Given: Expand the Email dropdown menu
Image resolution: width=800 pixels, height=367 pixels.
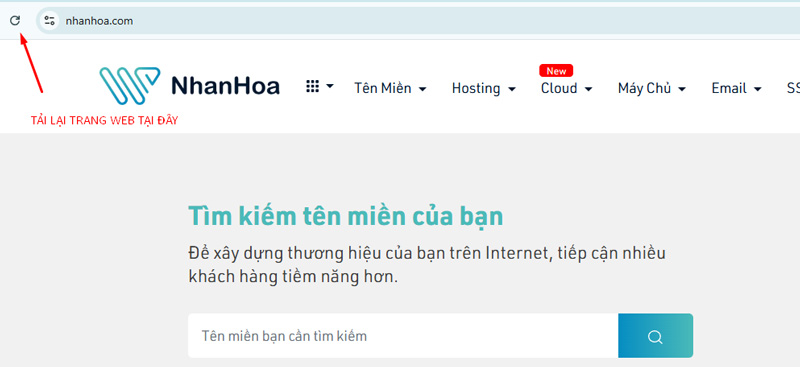Looking at the screenshot, I should pos(736,88).
